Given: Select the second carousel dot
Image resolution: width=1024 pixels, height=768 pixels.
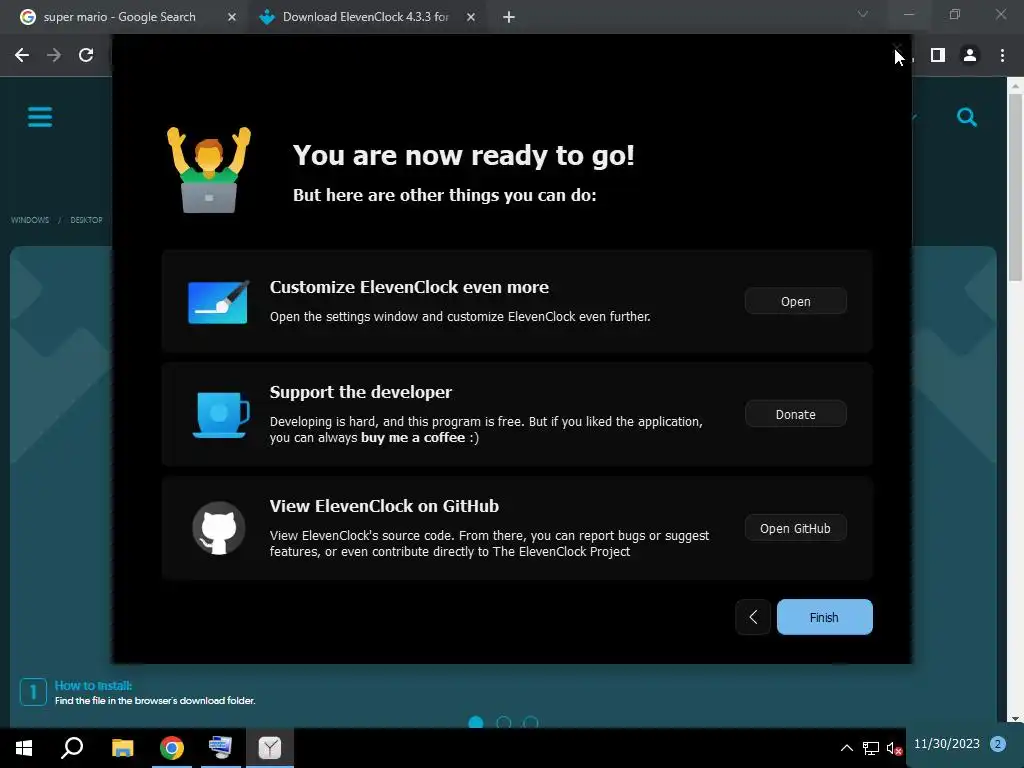Looking at the screenshot, I should pyautogui.click(x=504, y=722).
